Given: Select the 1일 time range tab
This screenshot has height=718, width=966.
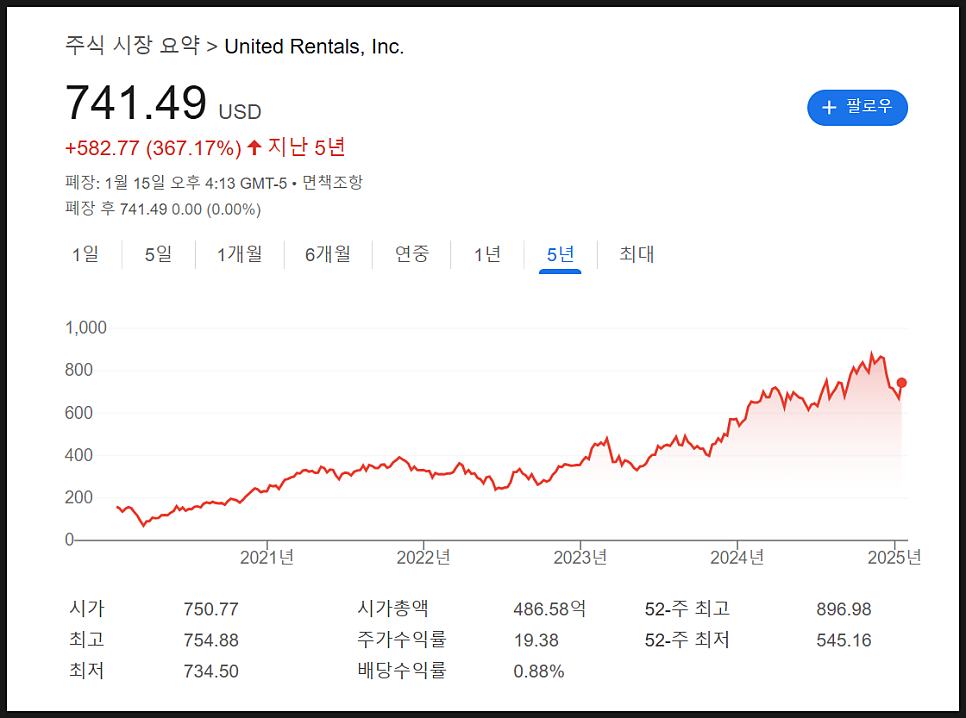Looking at the screenshot, I should tap(85, 254).
